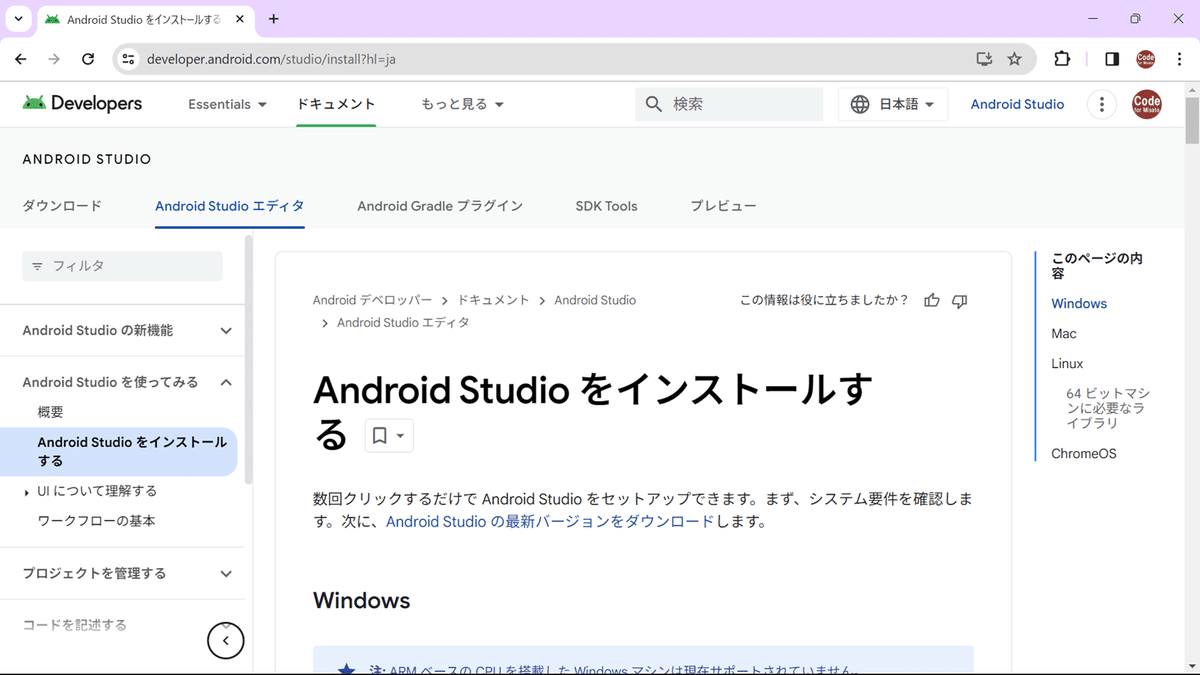Select the Android Studio エディタ tab

click(230, 206)
